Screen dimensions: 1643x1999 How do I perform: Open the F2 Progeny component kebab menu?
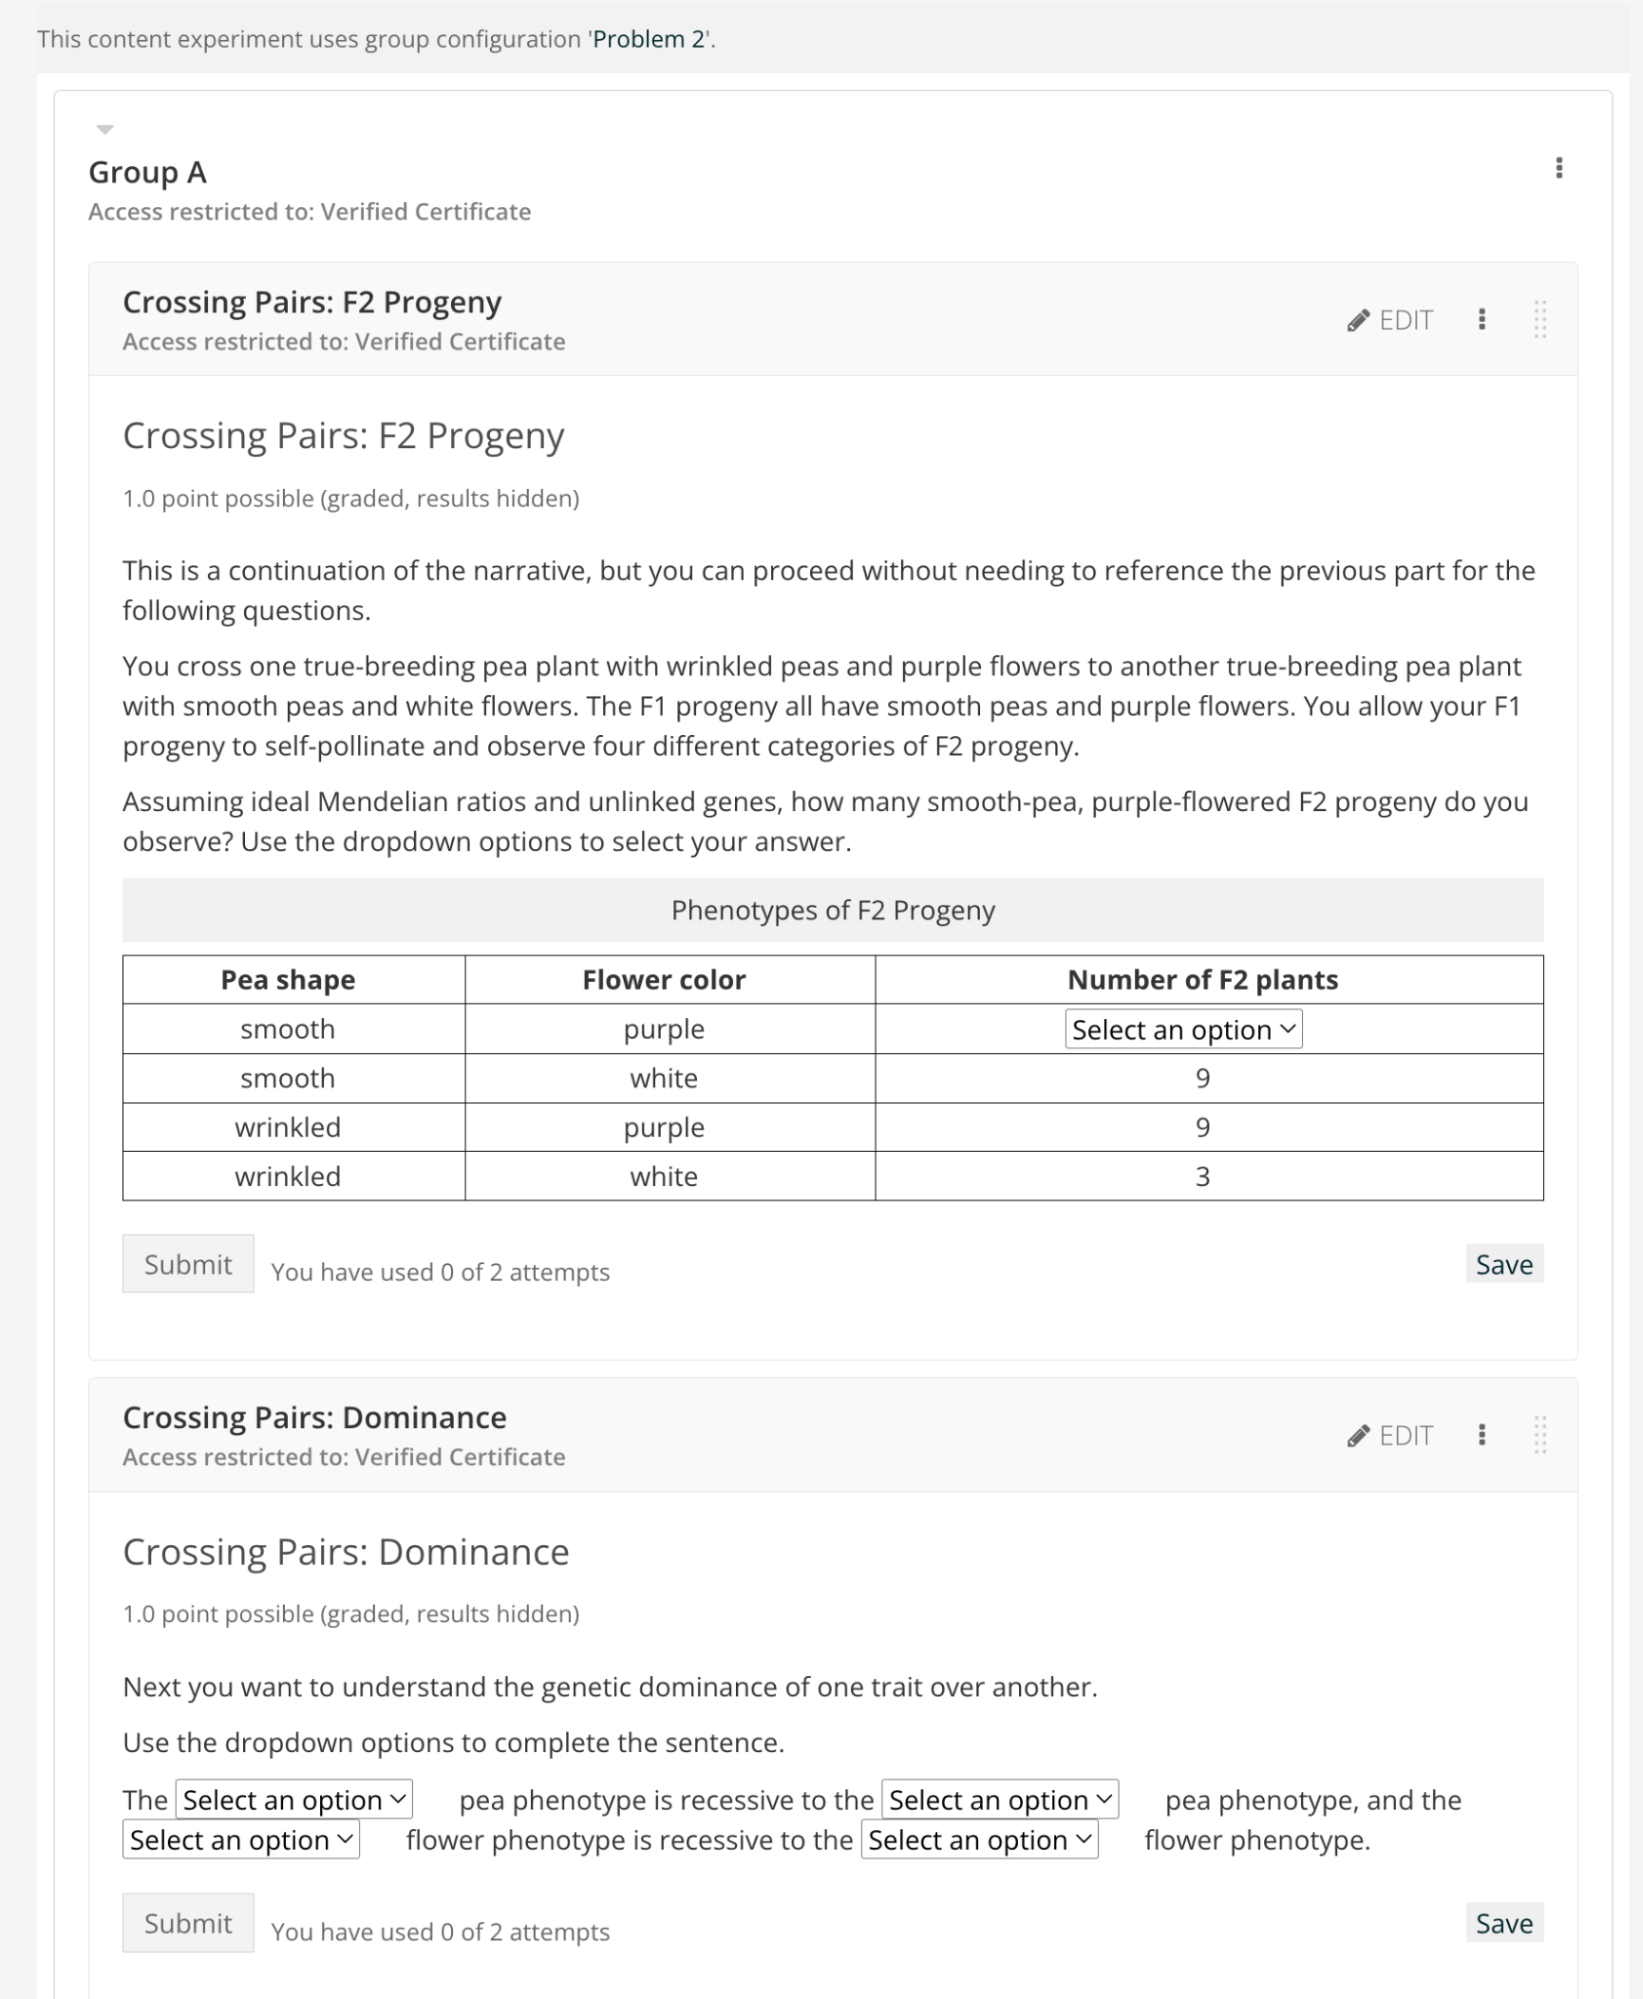pyautogui.click(x=1481, y=319)
